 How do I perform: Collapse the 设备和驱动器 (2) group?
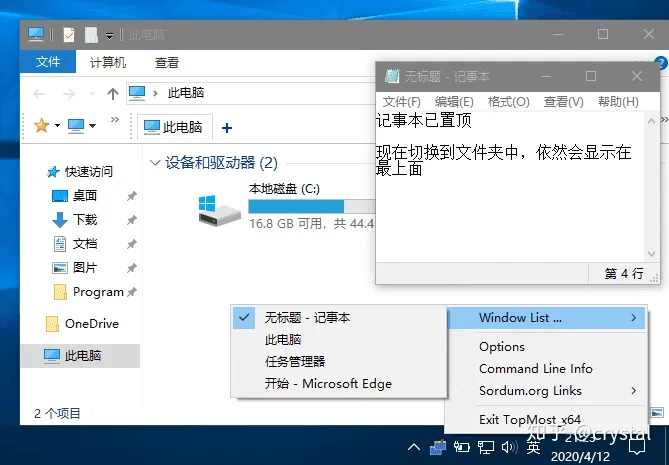[155, 163]
